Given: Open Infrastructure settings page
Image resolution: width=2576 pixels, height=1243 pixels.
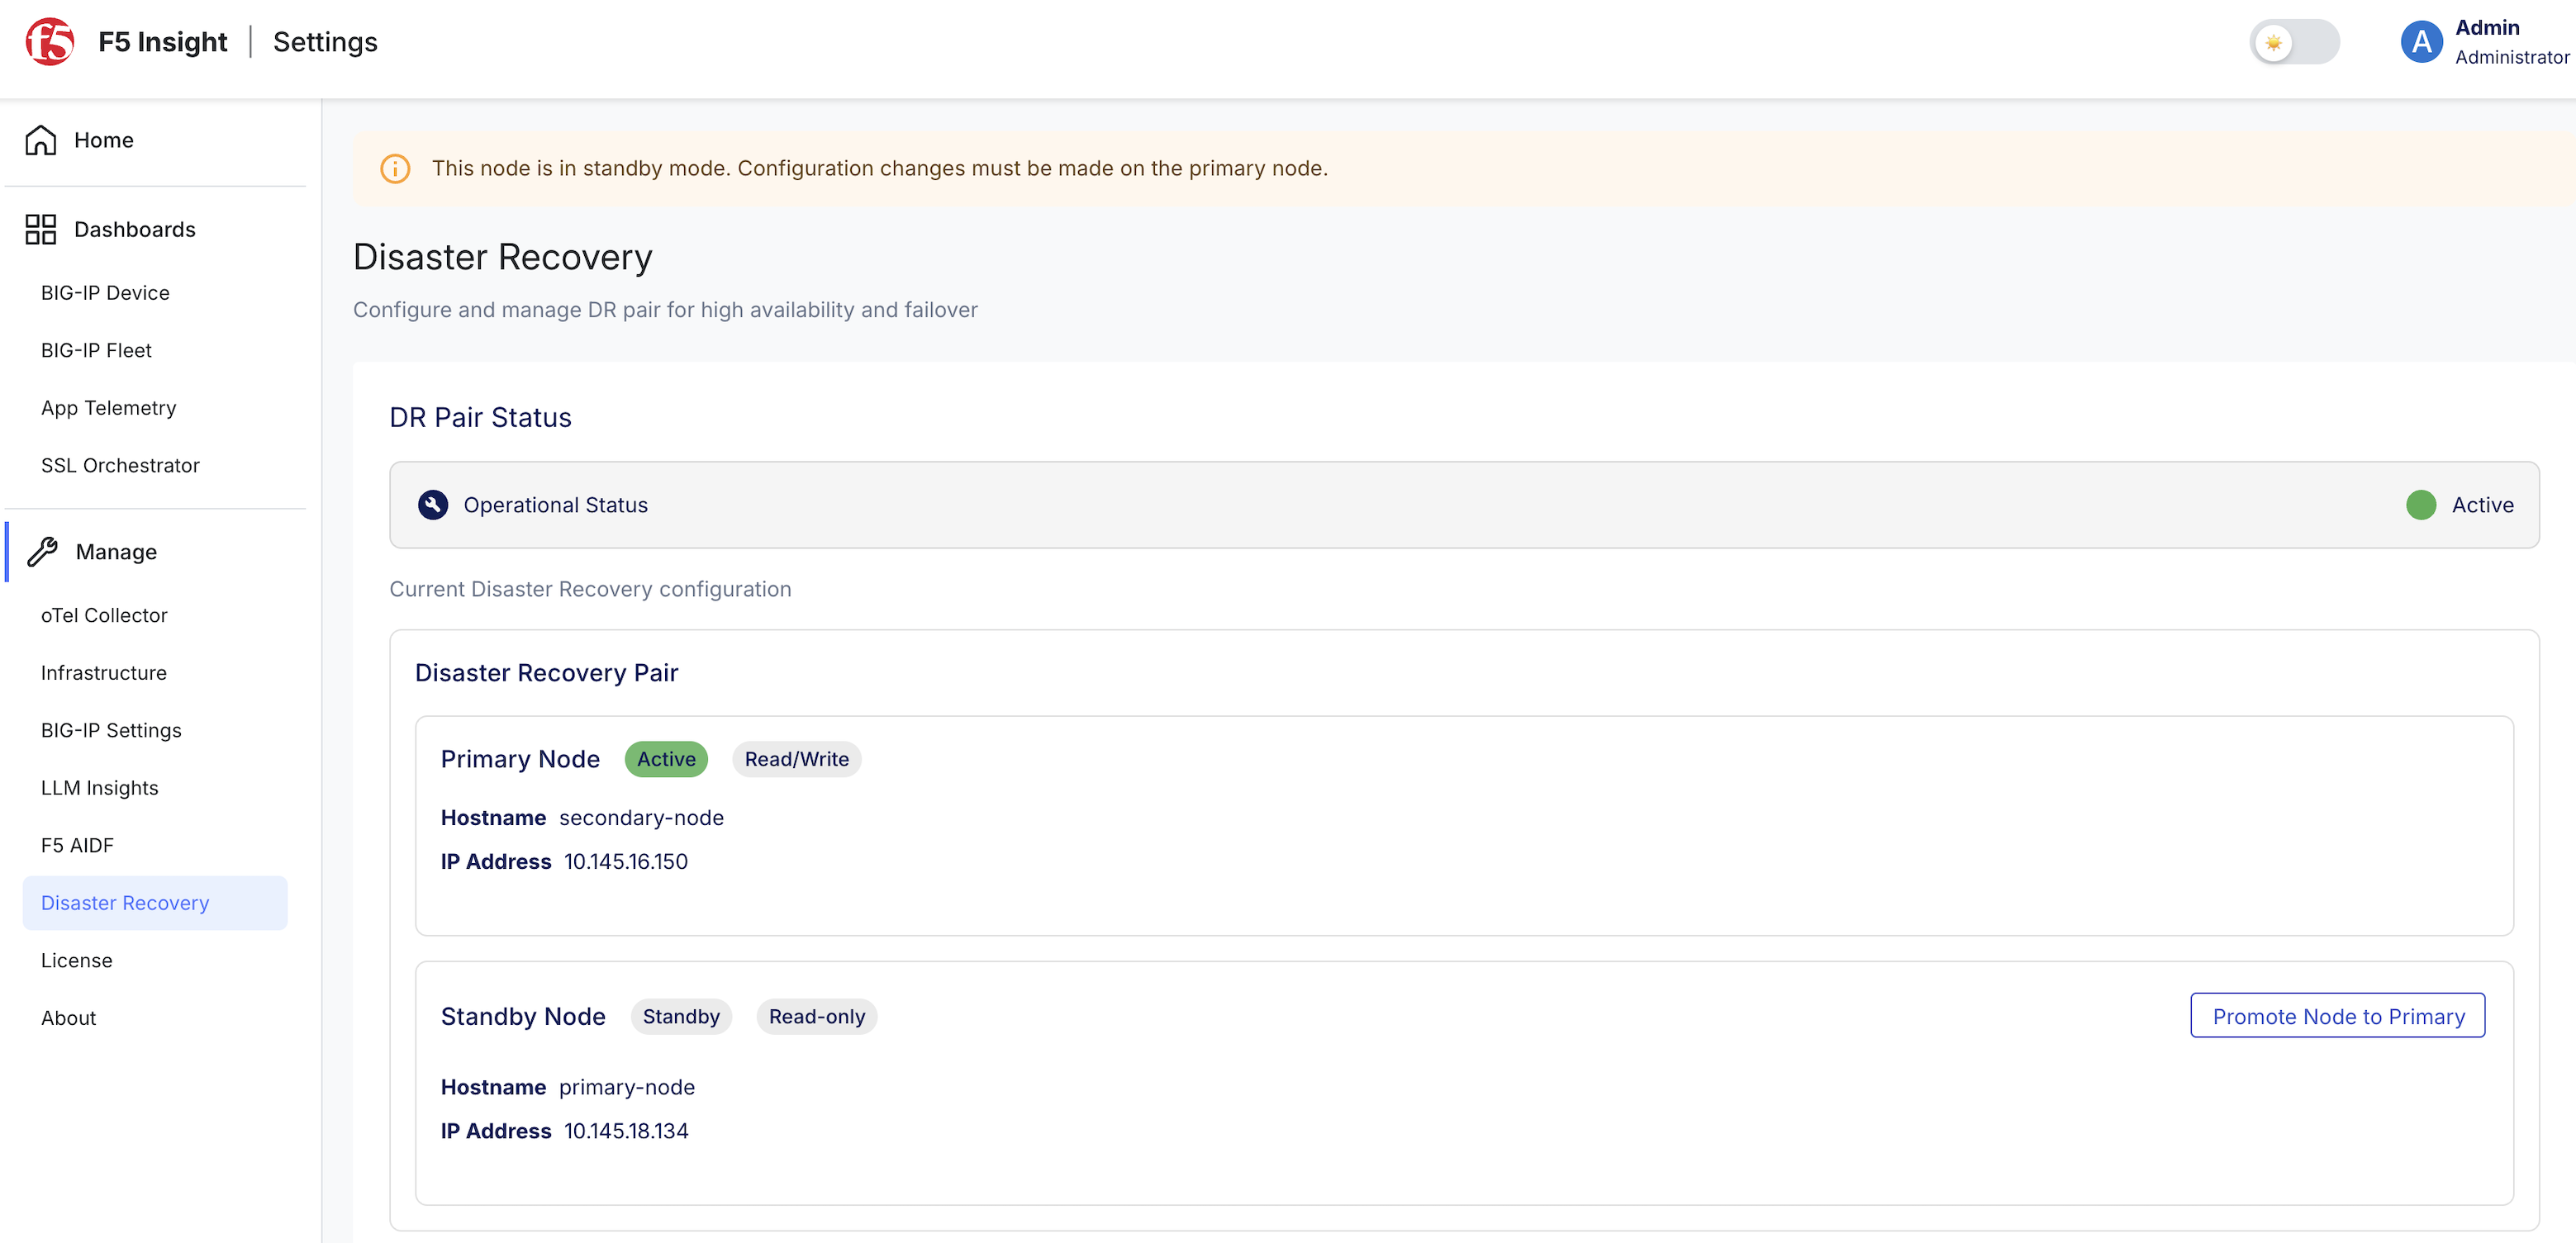Looking at the screenshot, I should click(x=104, y=673).
